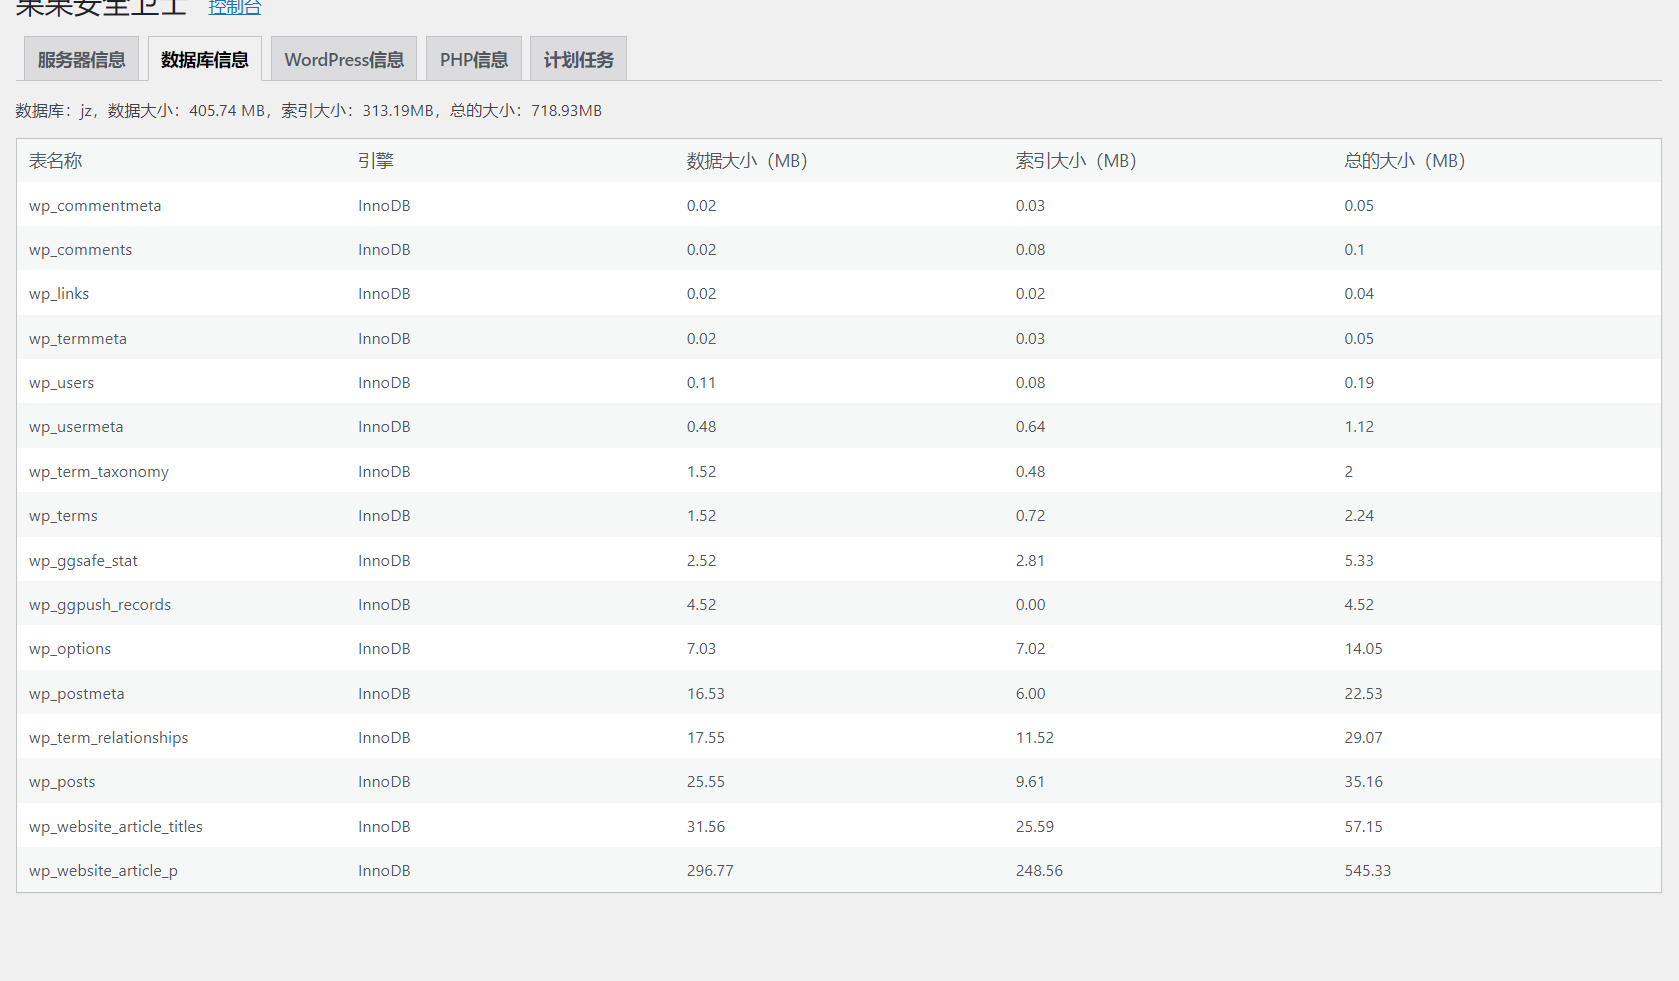Screen dimensions: 1679x981
Task: Click the 0.19 total size value
Action: click(1359, 383)
